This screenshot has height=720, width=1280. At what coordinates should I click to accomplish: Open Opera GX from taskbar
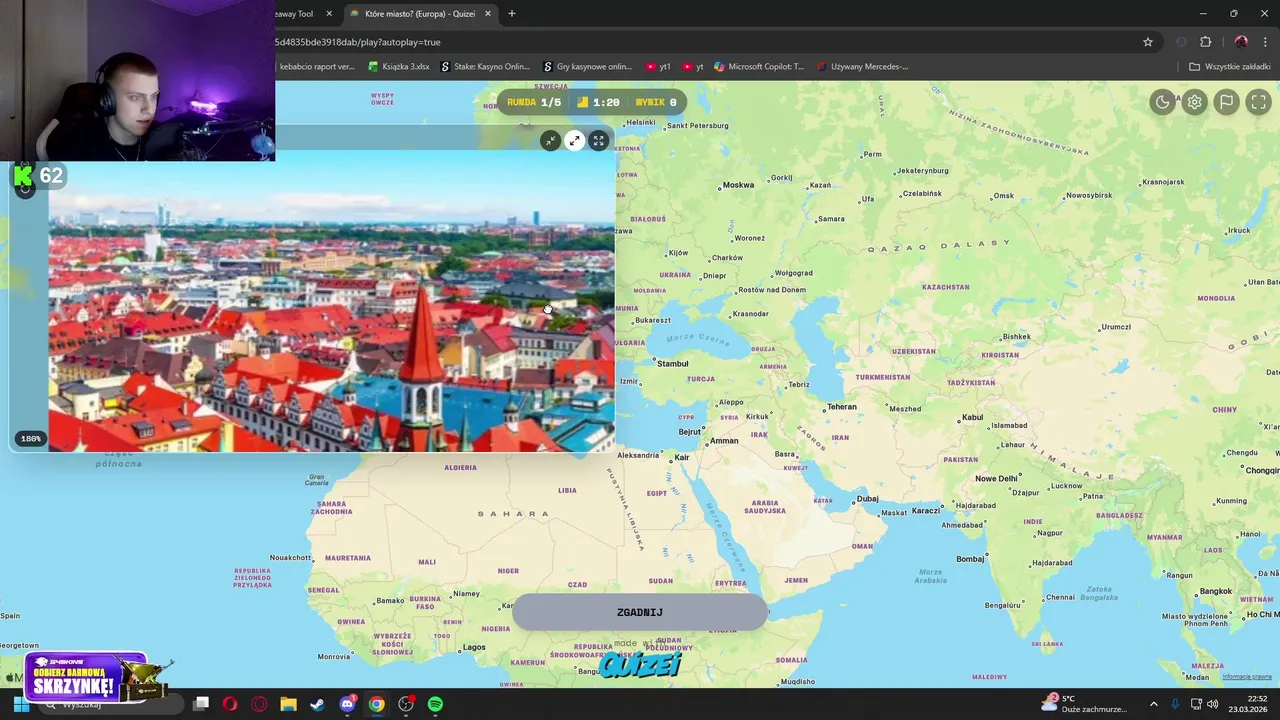point(259,704)
